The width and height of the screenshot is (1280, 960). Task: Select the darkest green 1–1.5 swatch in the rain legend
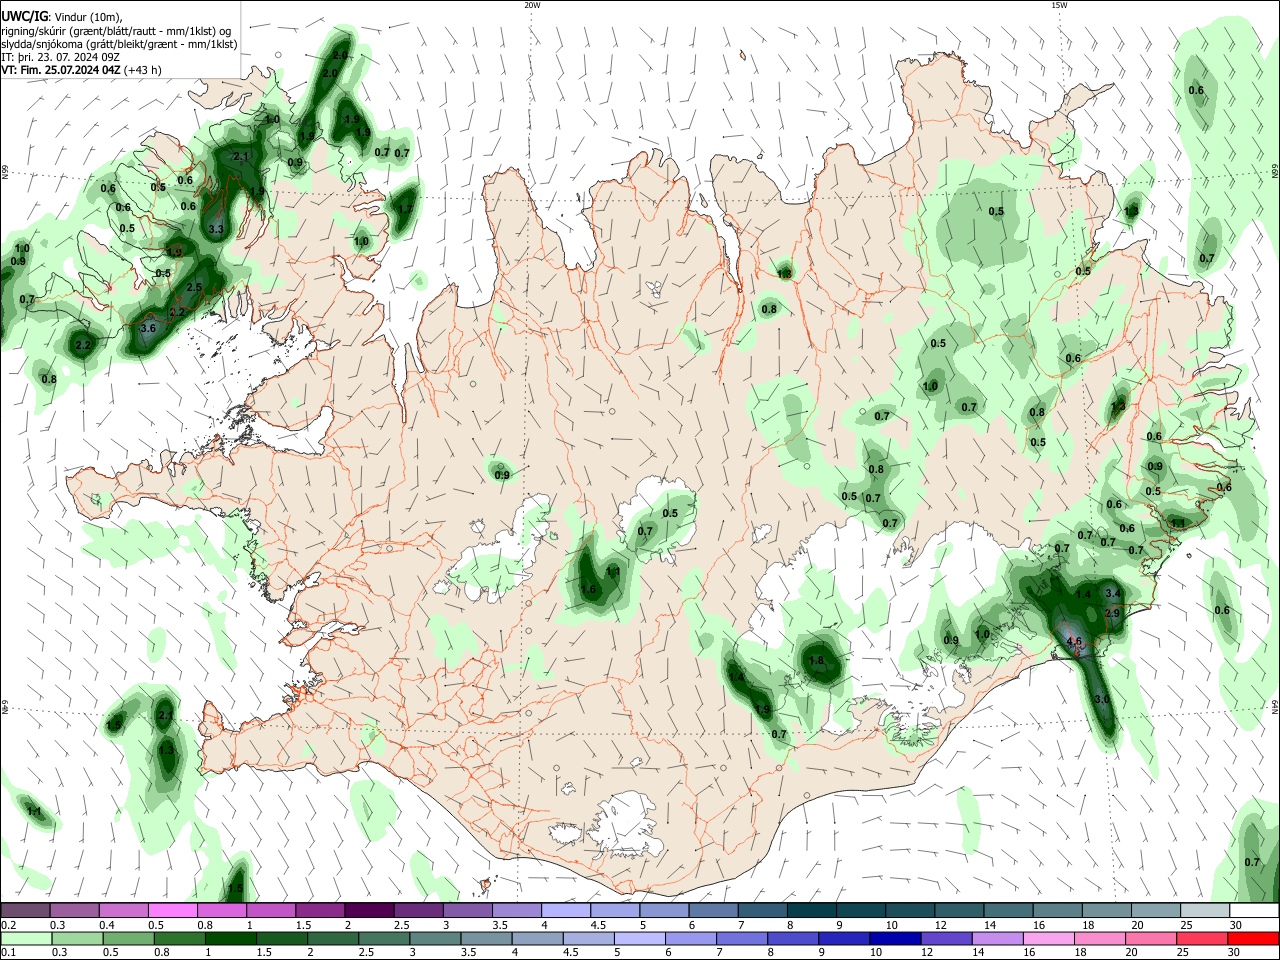tap(231, 938)
